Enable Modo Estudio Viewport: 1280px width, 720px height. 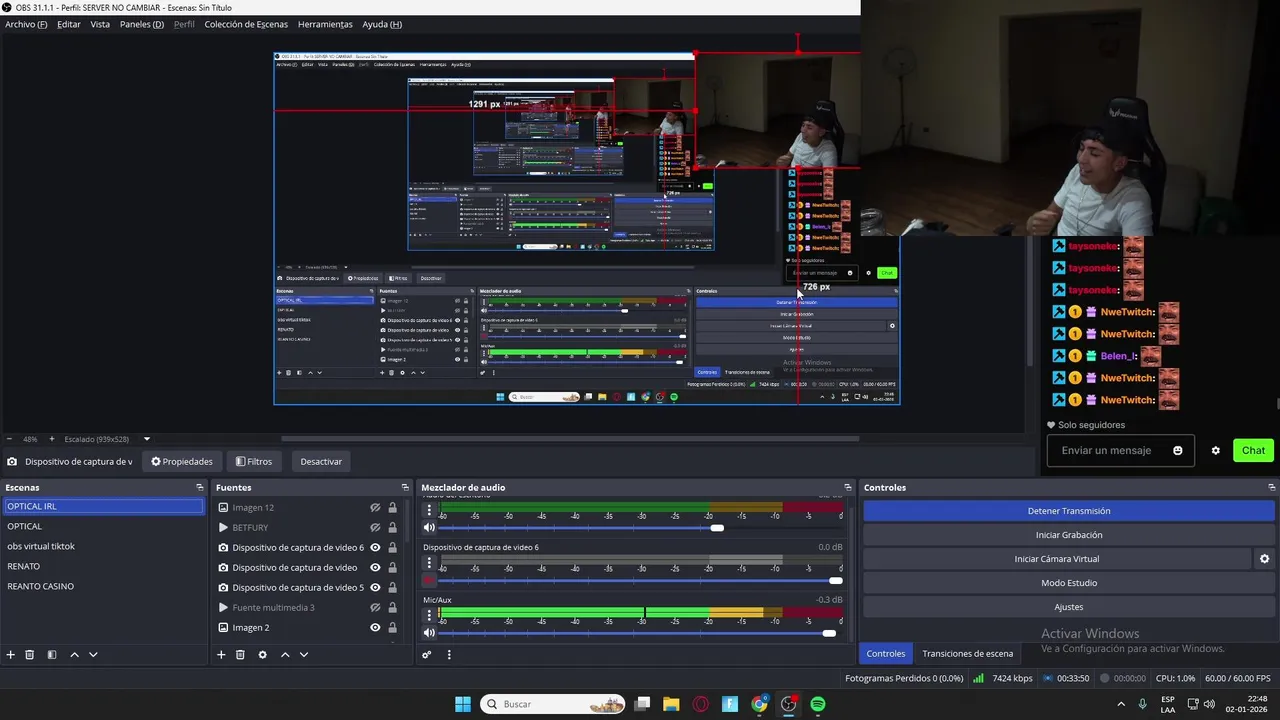click(1069, 583)
